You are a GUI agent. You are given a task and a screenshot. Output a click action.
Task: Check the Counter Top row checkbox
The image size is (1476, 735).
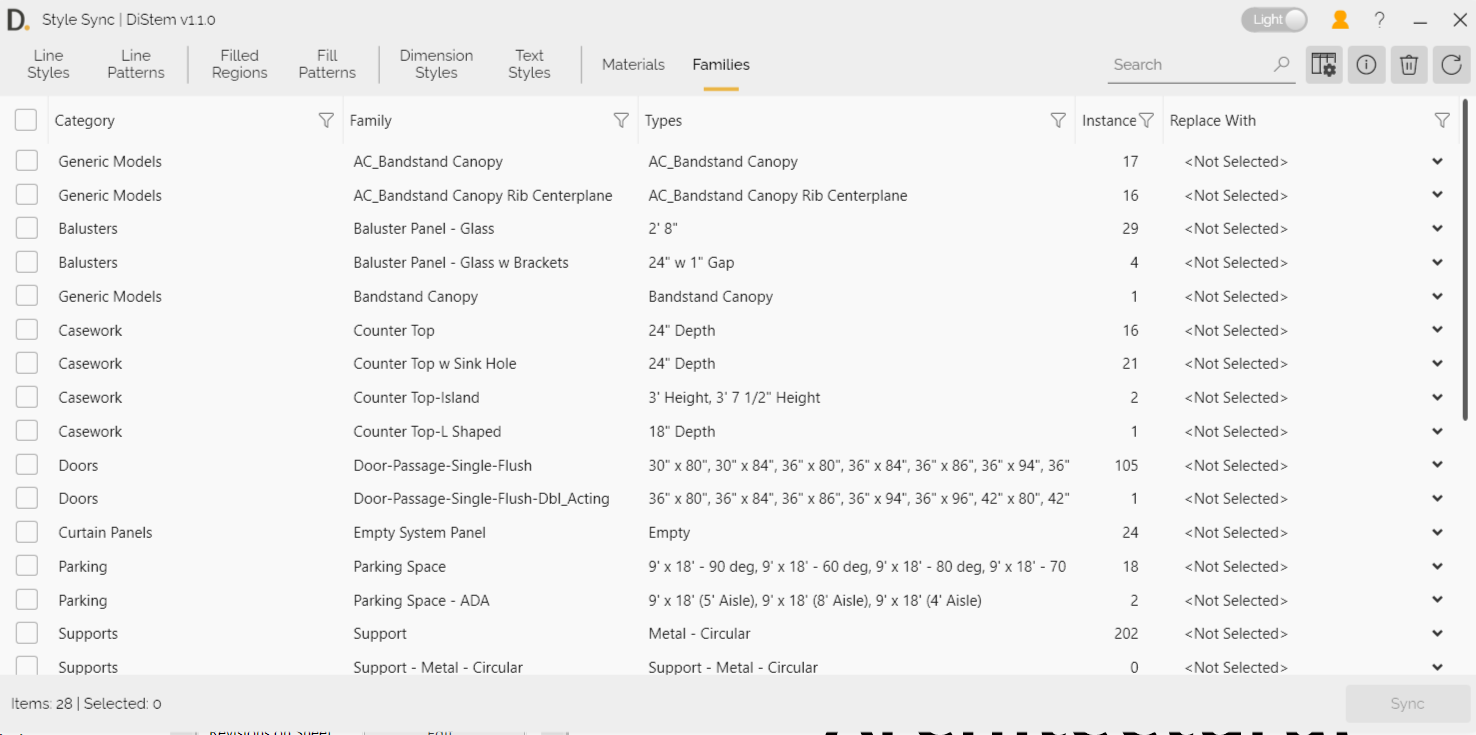(27, 330)
